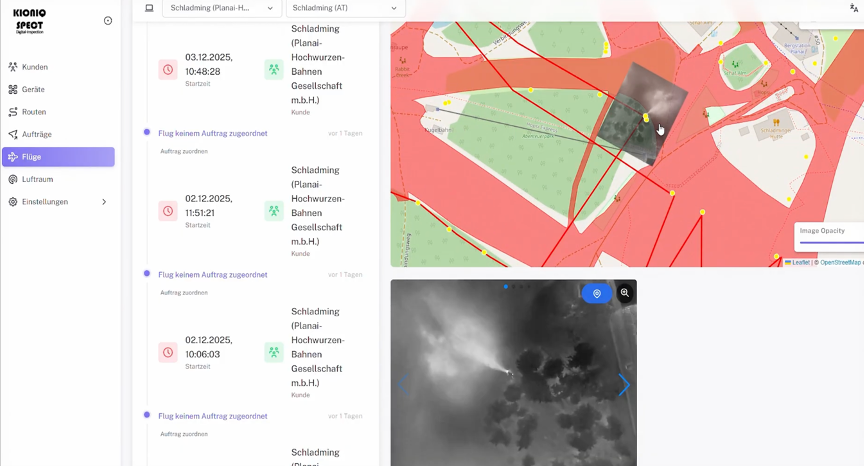Expand the Einstellungen submenu chevron
The image size is (864, 466).
[104, 202]
